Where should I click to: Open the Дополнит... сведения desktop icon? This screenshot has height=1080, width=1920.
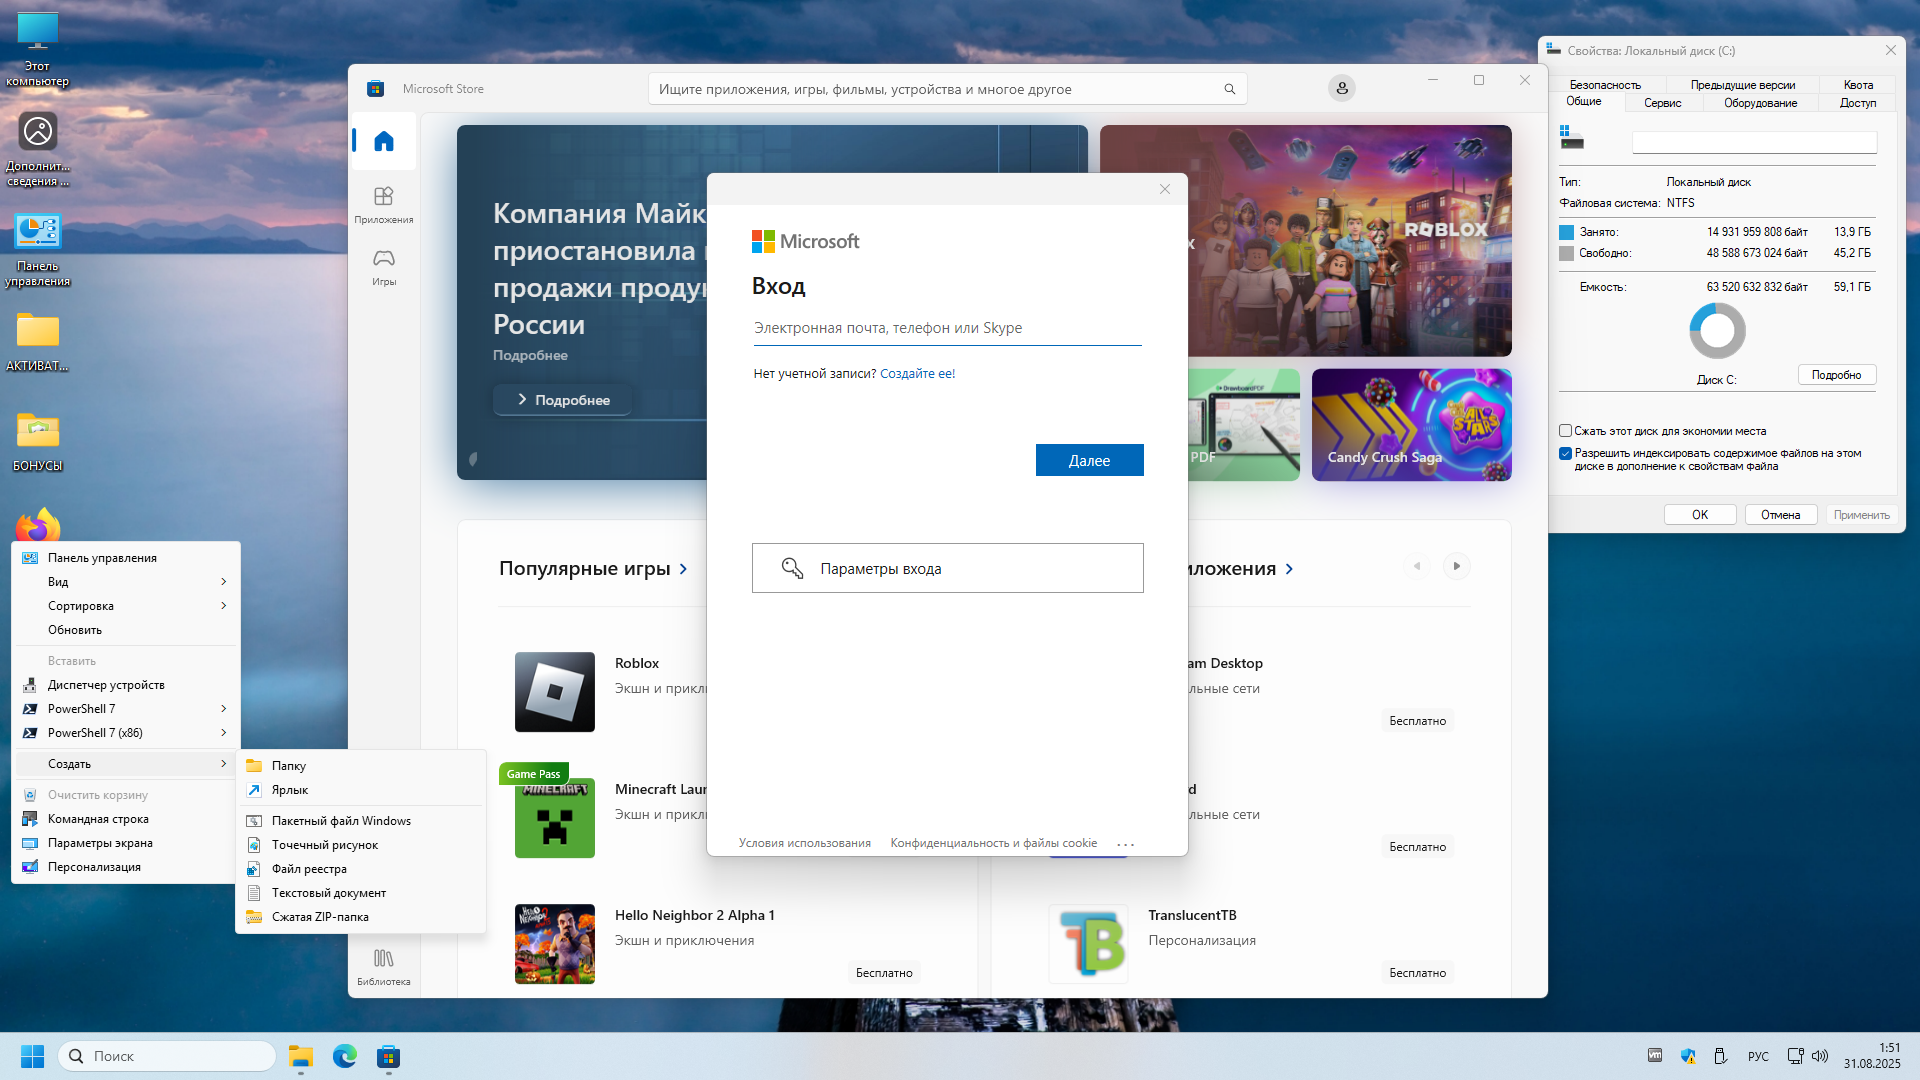click(x=38, y=148)
